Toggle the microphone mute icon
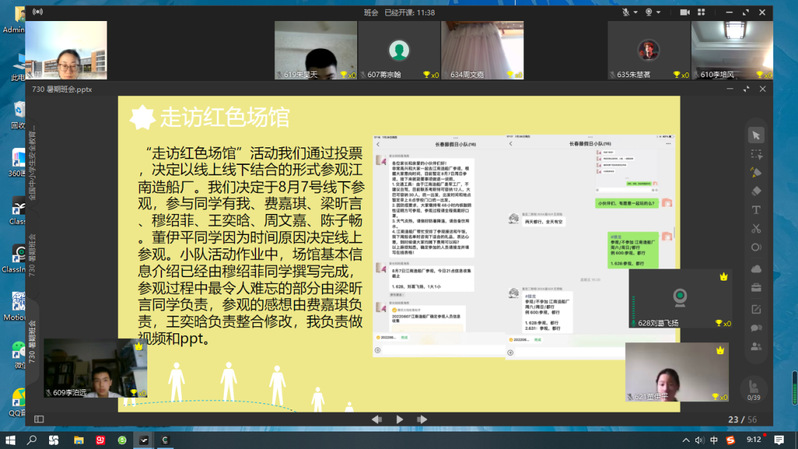 pos(626,13)
